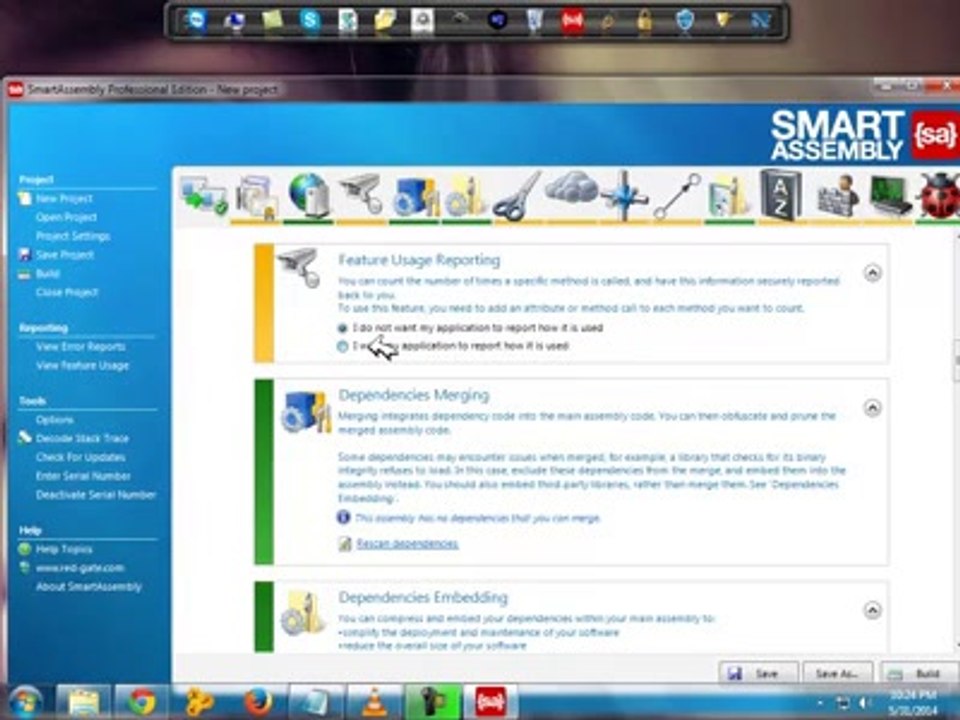This screenshot has height=720, width=960.
Task: Open Google Chrome from the taskbar
Action: 142,702
